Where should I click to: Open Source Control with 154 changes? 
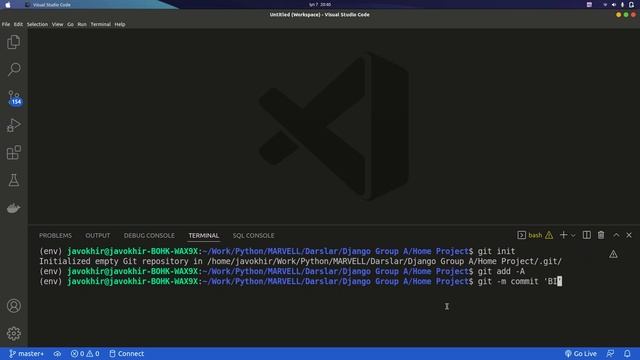[14, 98]
